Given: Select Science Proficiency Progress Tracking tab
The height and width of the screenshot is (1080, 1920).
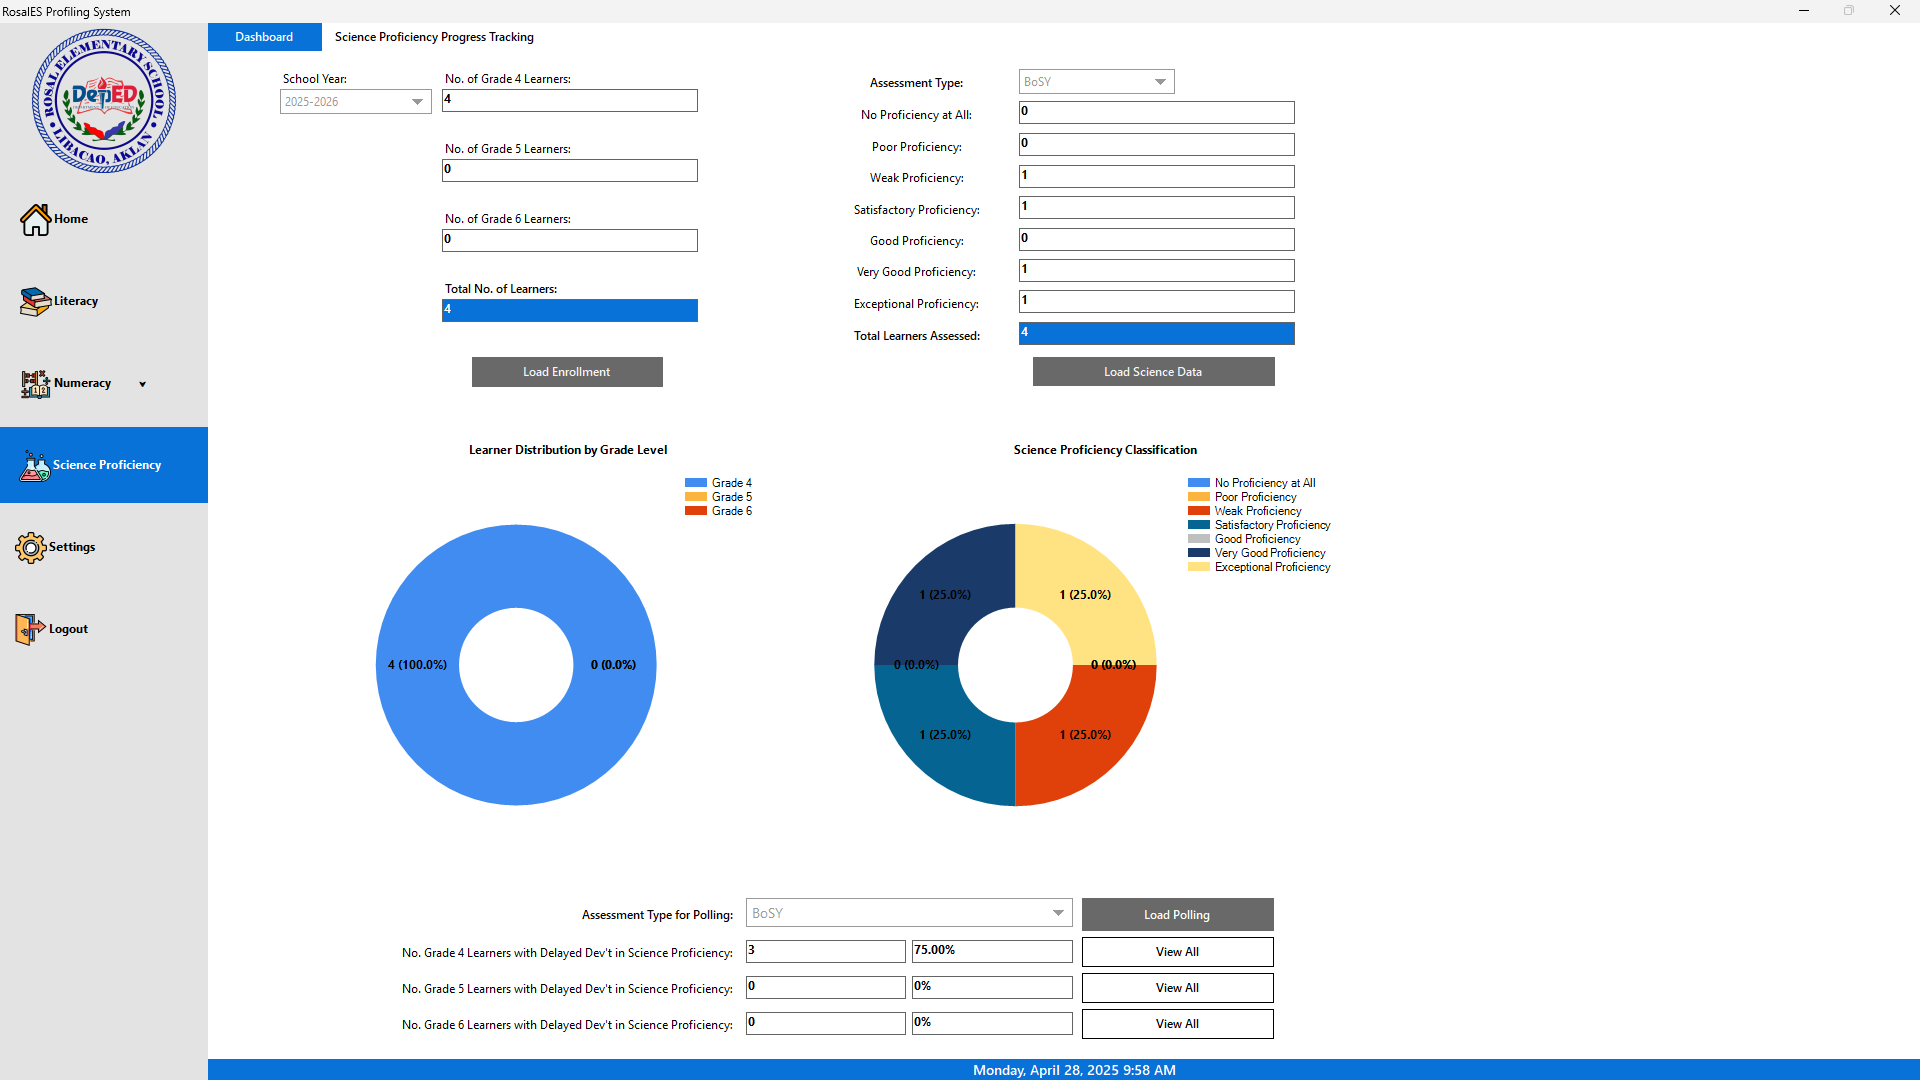Looking at the screenshot, I should pyautogui.click(x=434, y=37).
